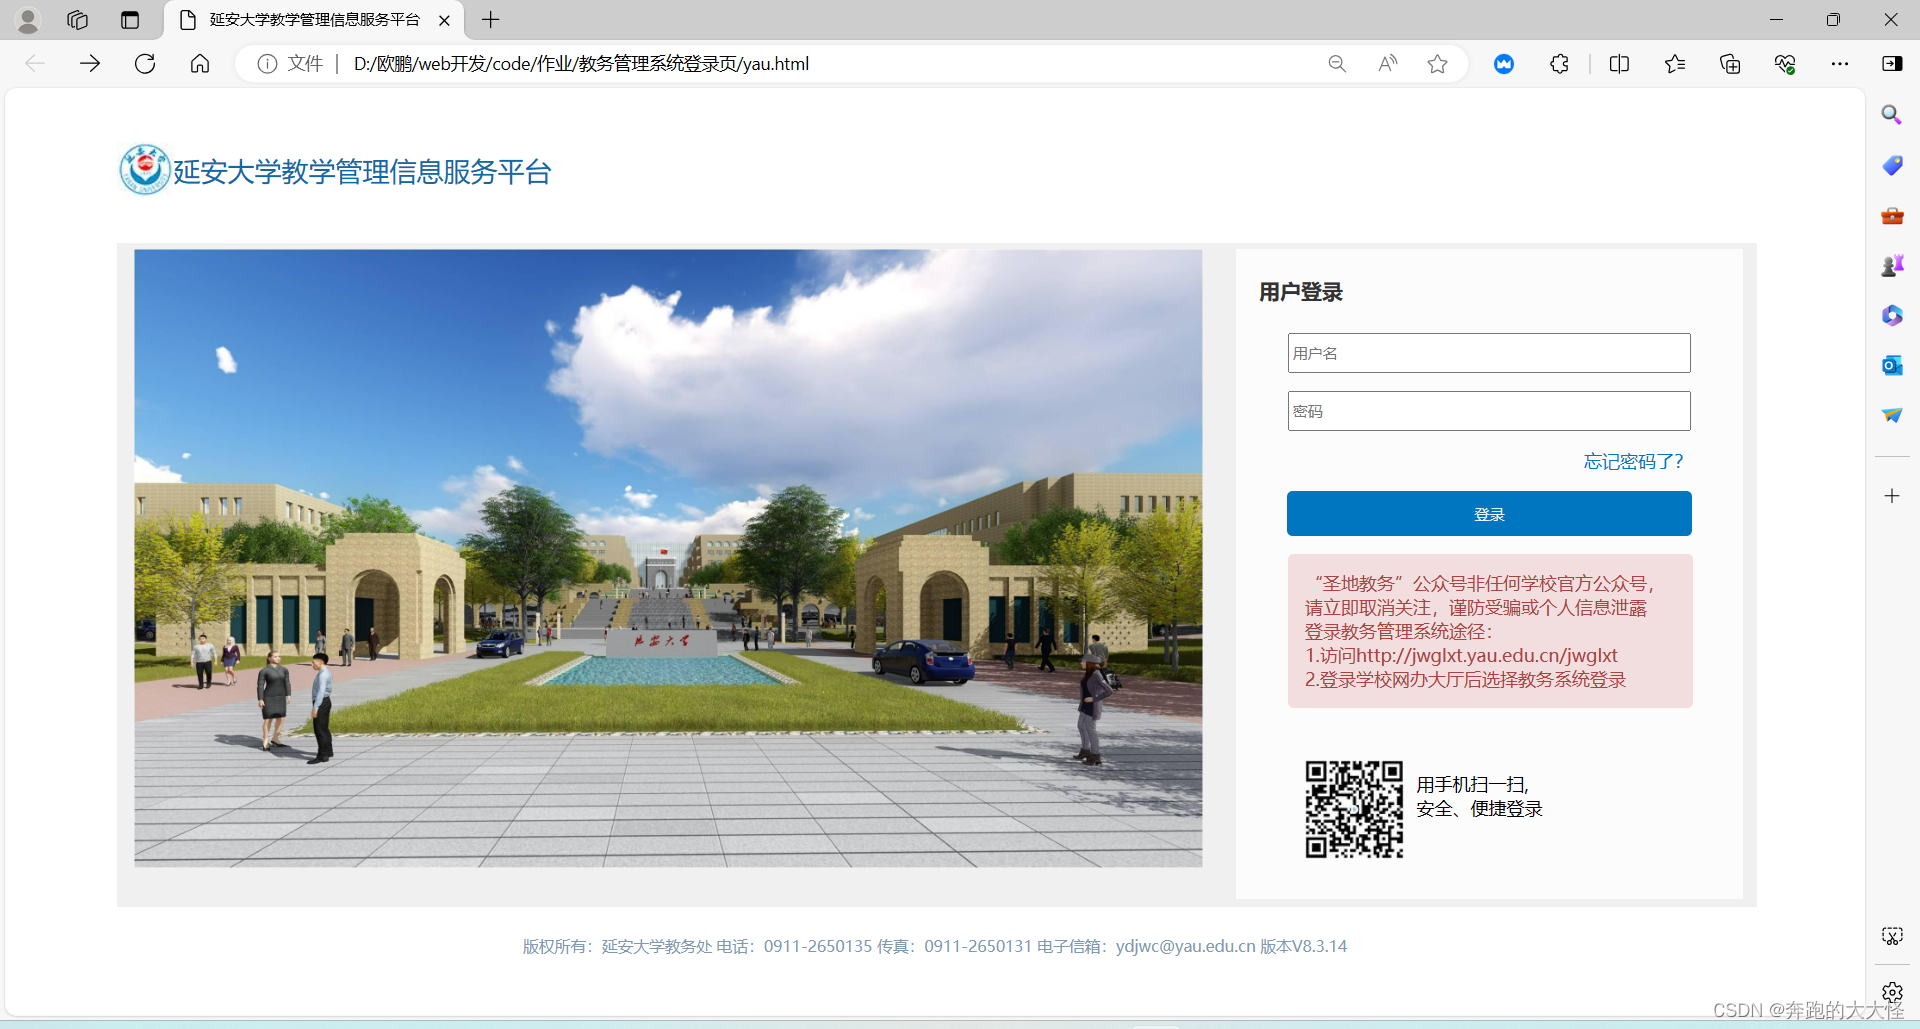The image size is (1920, 1029).
Task: Click the 延安大学 university logo
Action: point(145,169)
